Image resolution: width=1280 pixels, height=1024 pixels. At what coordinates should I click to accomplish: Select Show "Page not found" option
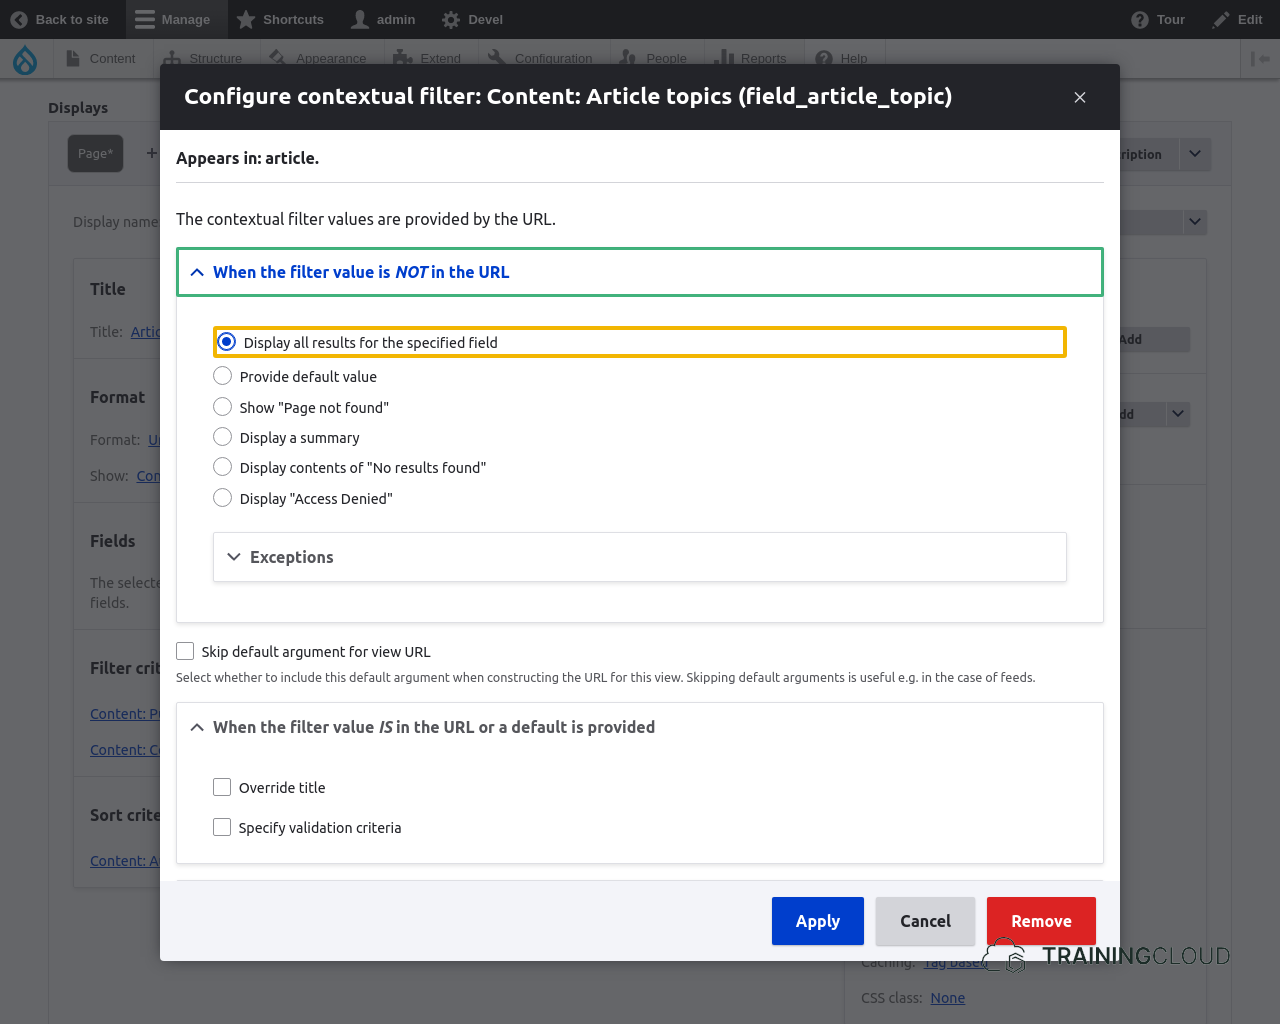(223, 407)
